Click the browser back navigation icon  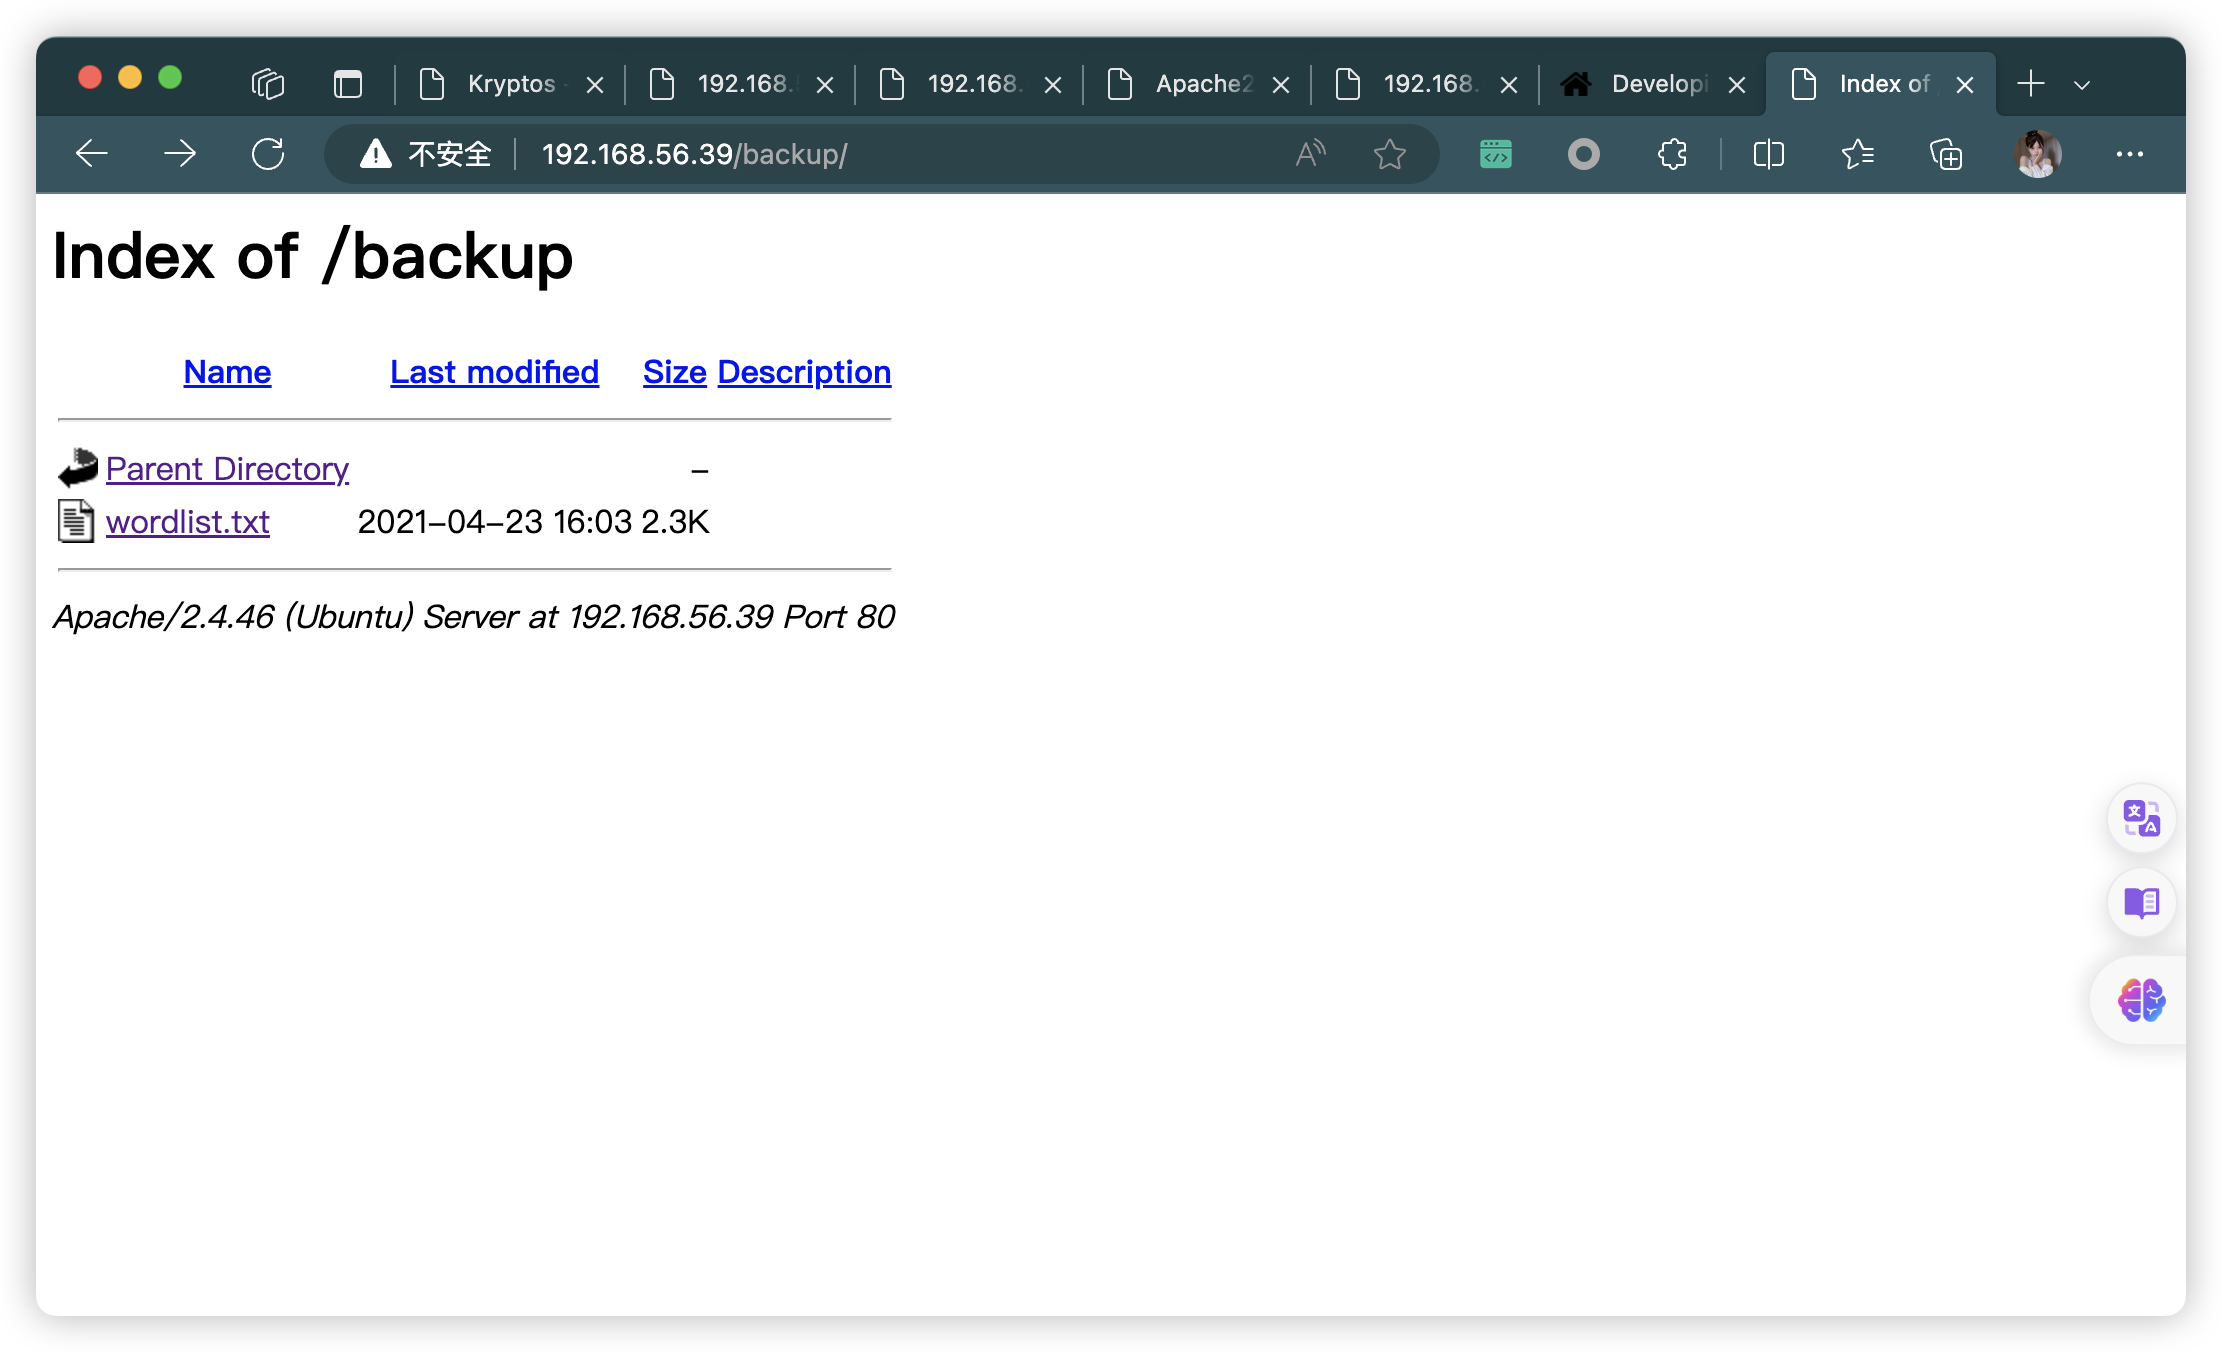92,154
